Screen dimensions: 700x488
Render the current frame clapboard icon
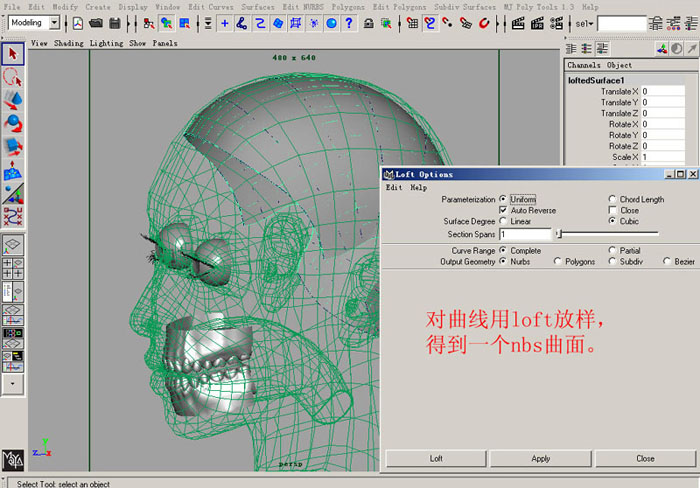(518, 23)
